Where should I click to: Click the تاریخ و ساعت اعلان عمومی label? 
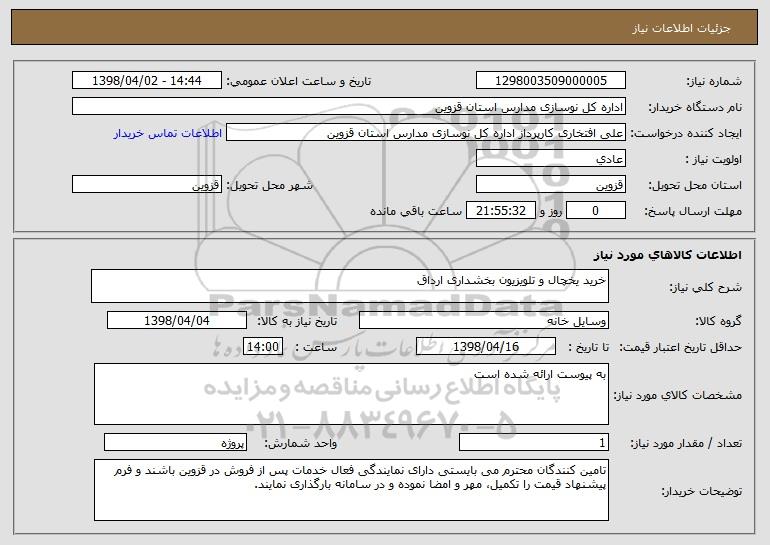pos(299,81)
